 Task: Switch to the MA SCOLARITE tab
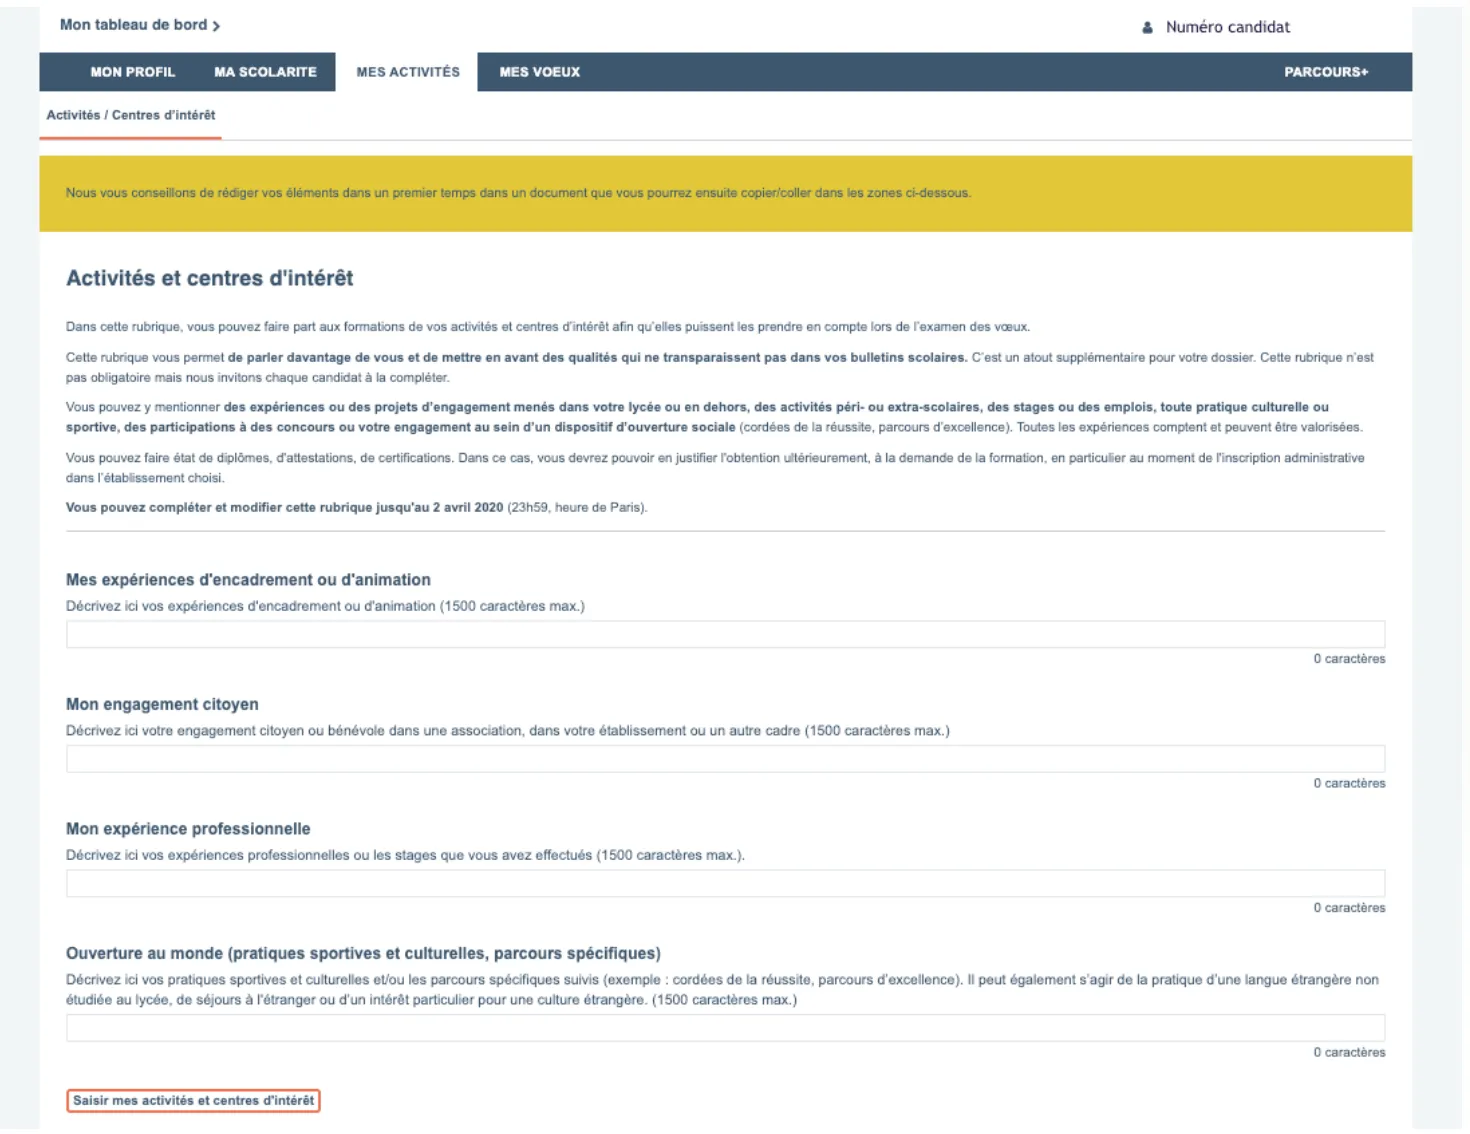[x=264, y=71]
